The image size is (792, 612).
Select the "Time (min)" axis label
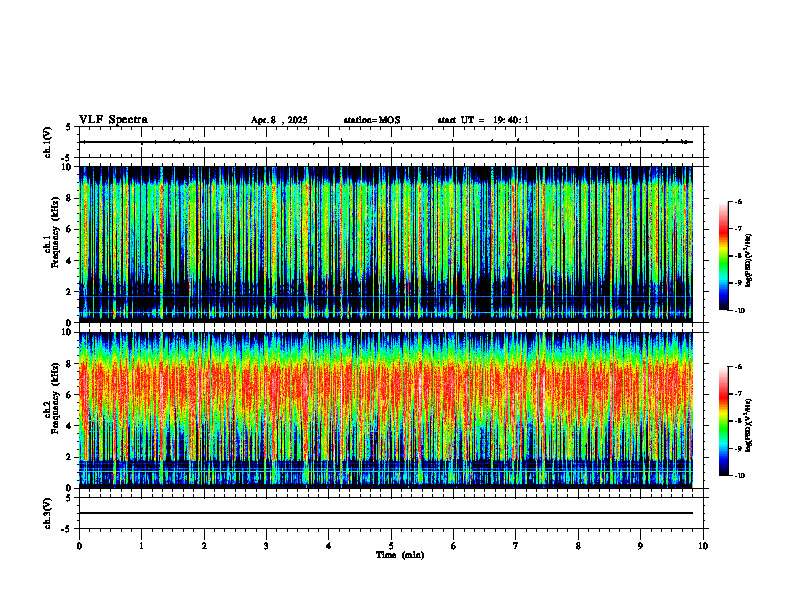point(400,555)
